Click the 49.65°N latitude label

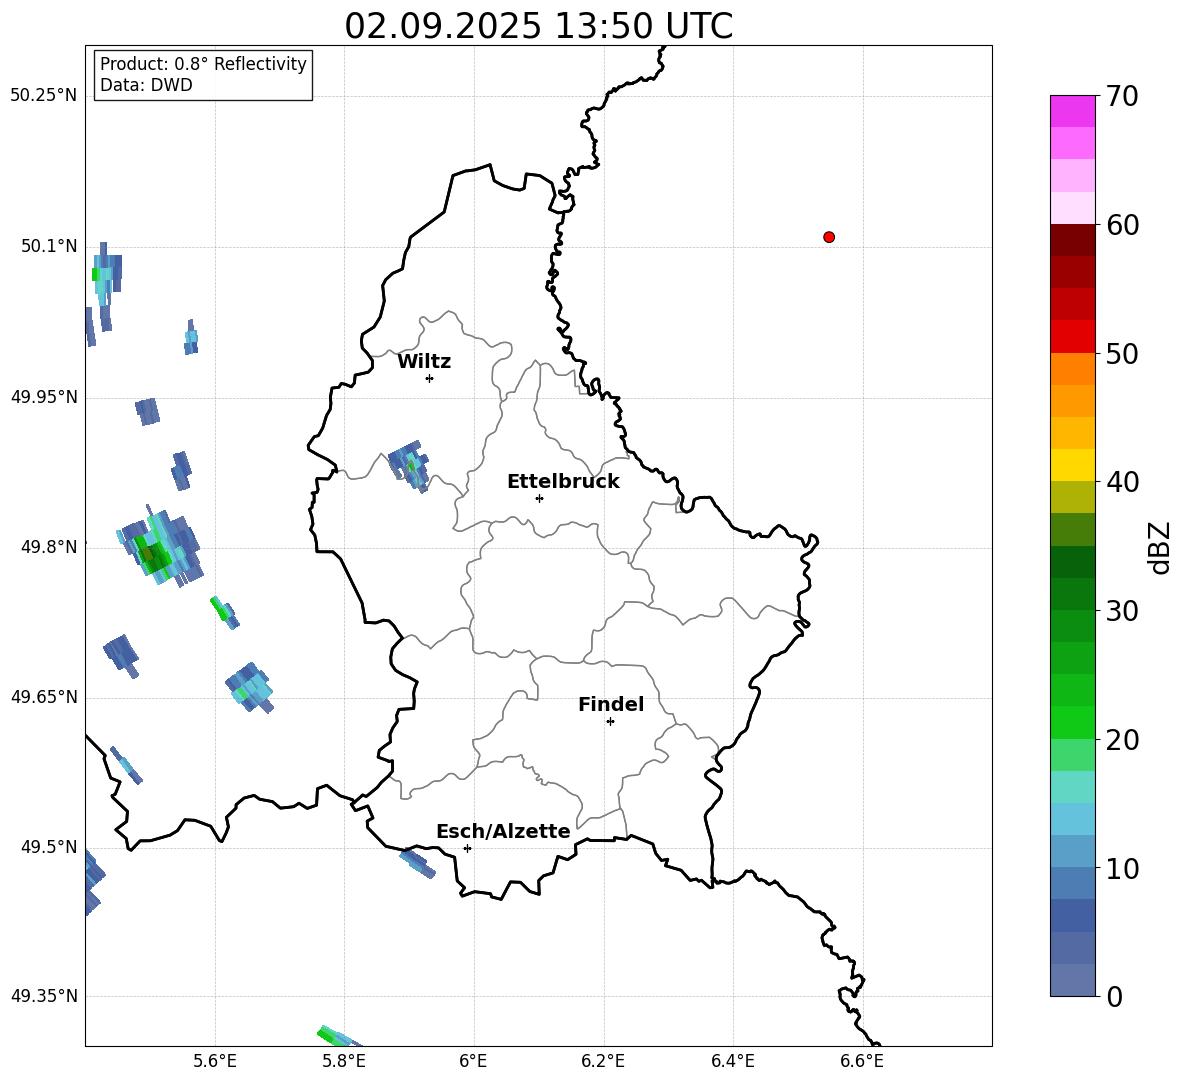point(44,697)
